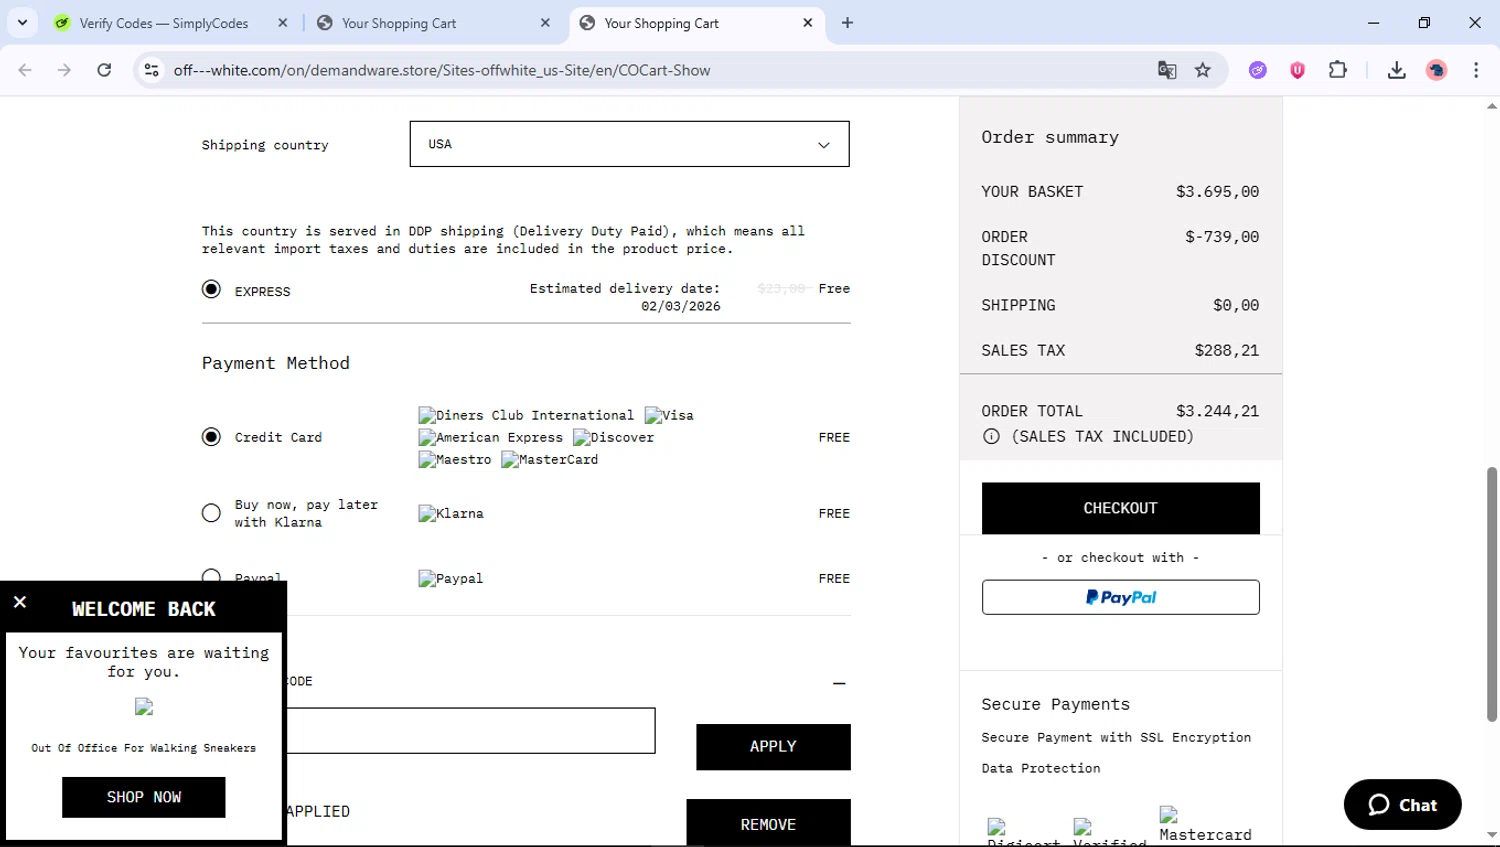Reload the current page
This screenshot has width=1500, height=847.
click(x=104, y=70)
